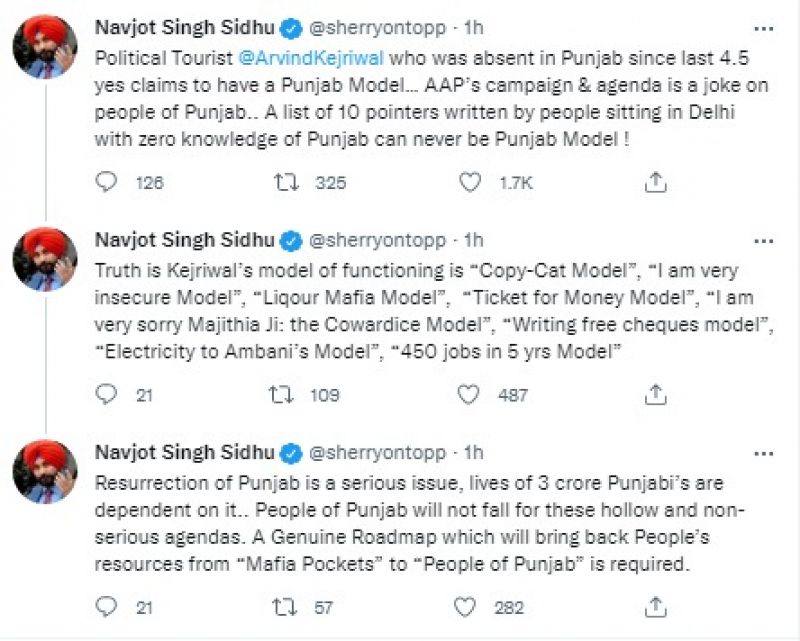Share the Resurrection of Punjab tweet
The image size is (800, 641).
pyautogui.click(x=655, y=607)
